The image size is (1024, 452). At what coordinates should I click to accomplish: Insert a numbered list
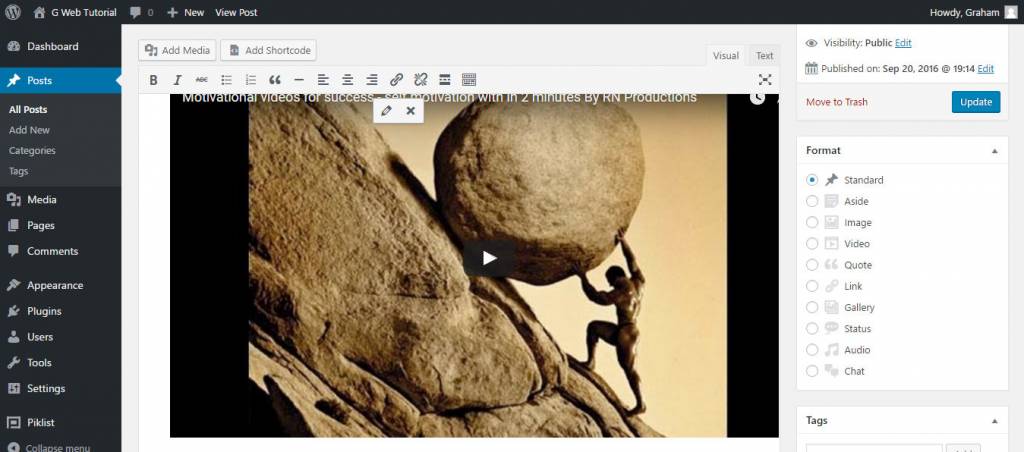[251, 80]
